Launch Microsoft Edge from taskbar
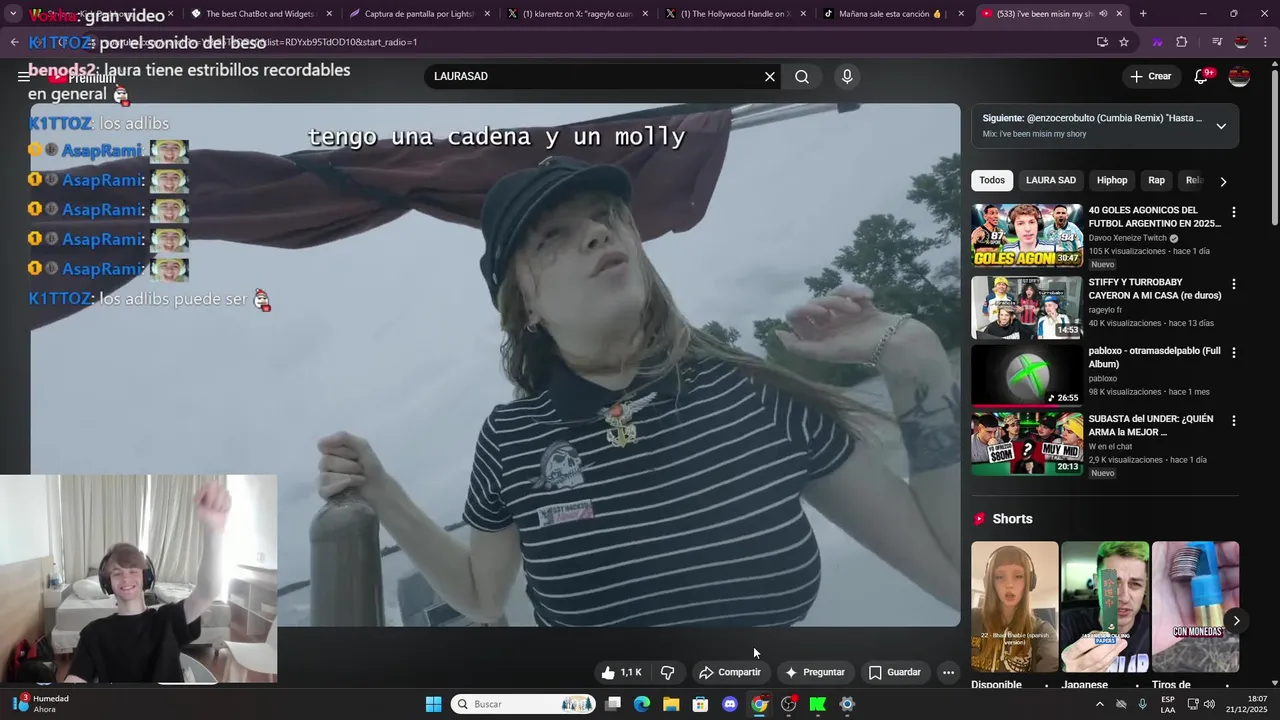The height and width of the screenshot is (720, 1280). [x=642, y=704]
